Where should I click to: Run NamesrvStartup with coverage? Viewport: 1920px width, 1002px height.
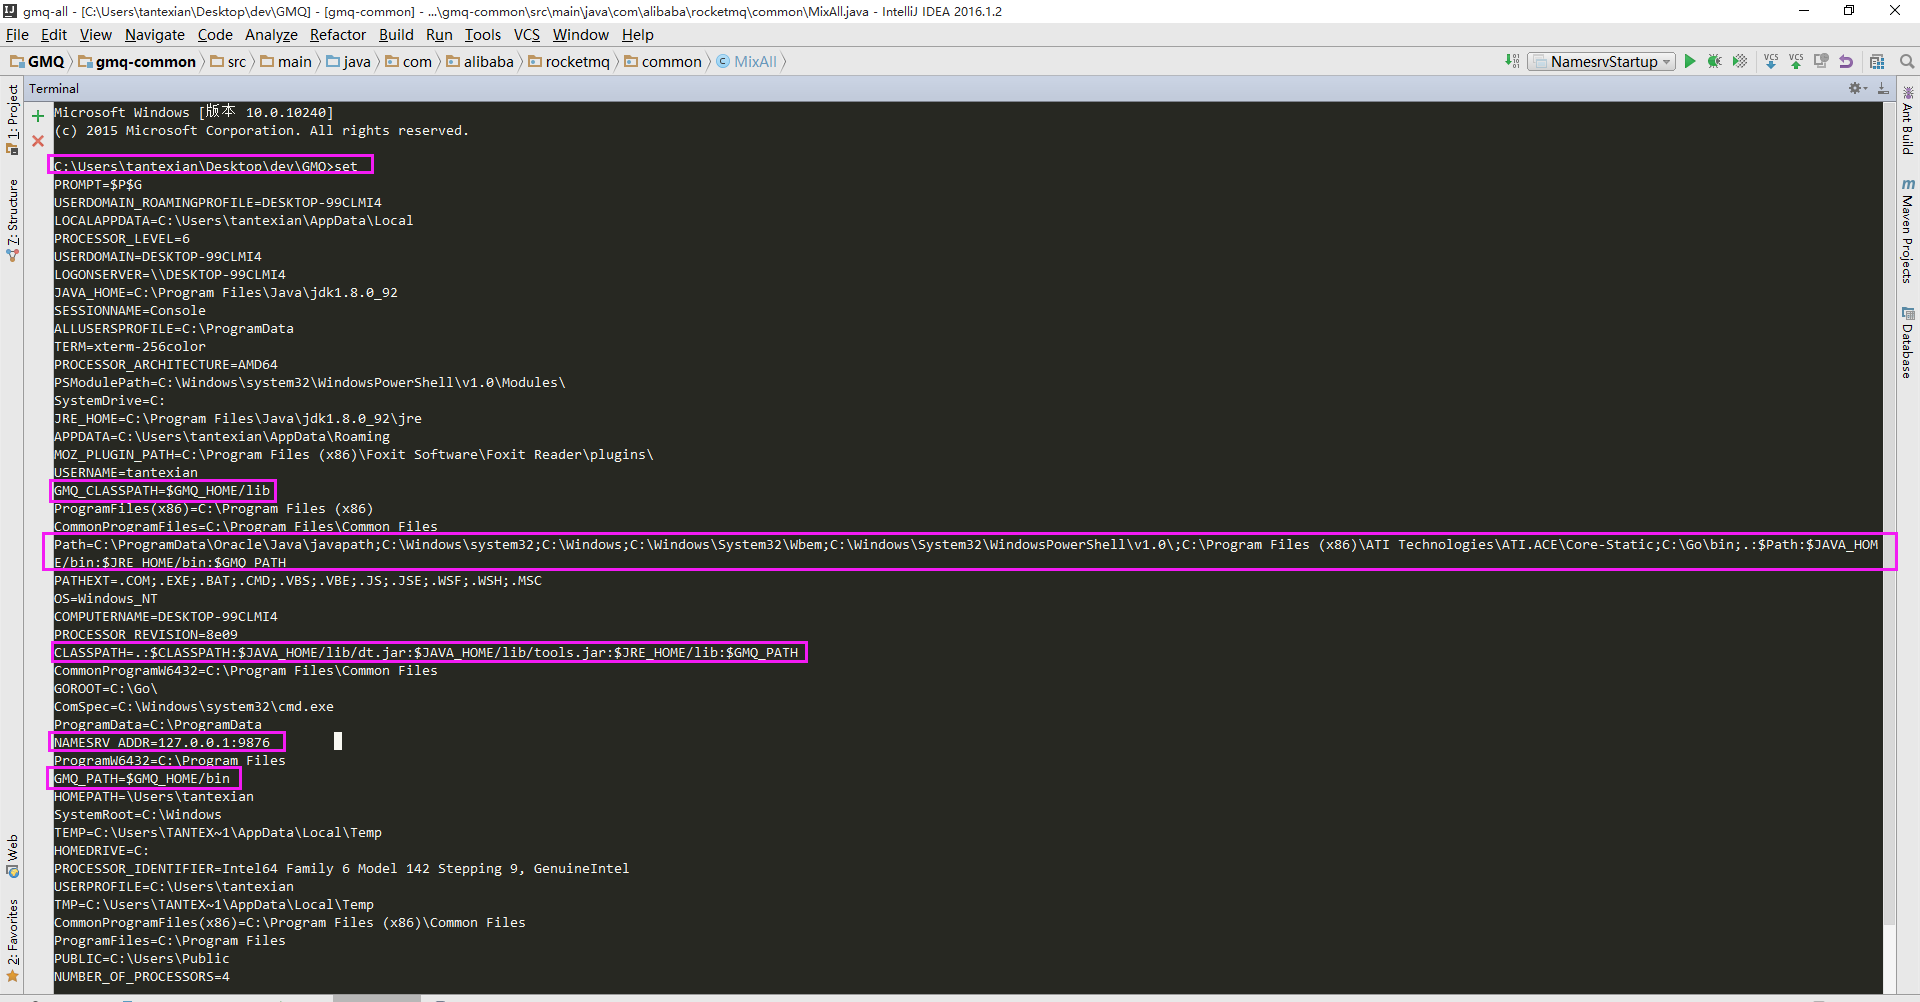(x=1740, y=62)
